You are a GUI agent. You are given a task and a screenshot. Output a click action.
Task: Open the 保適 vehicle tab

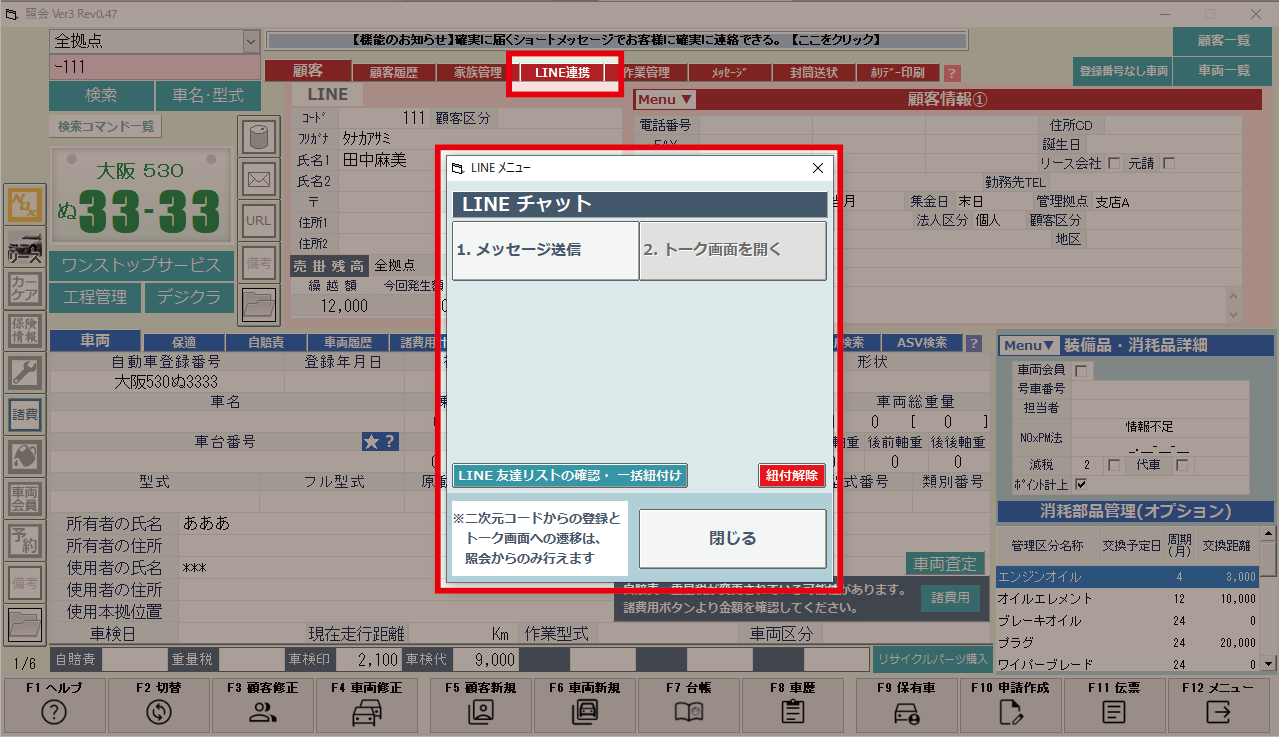[x=184, y=342]
